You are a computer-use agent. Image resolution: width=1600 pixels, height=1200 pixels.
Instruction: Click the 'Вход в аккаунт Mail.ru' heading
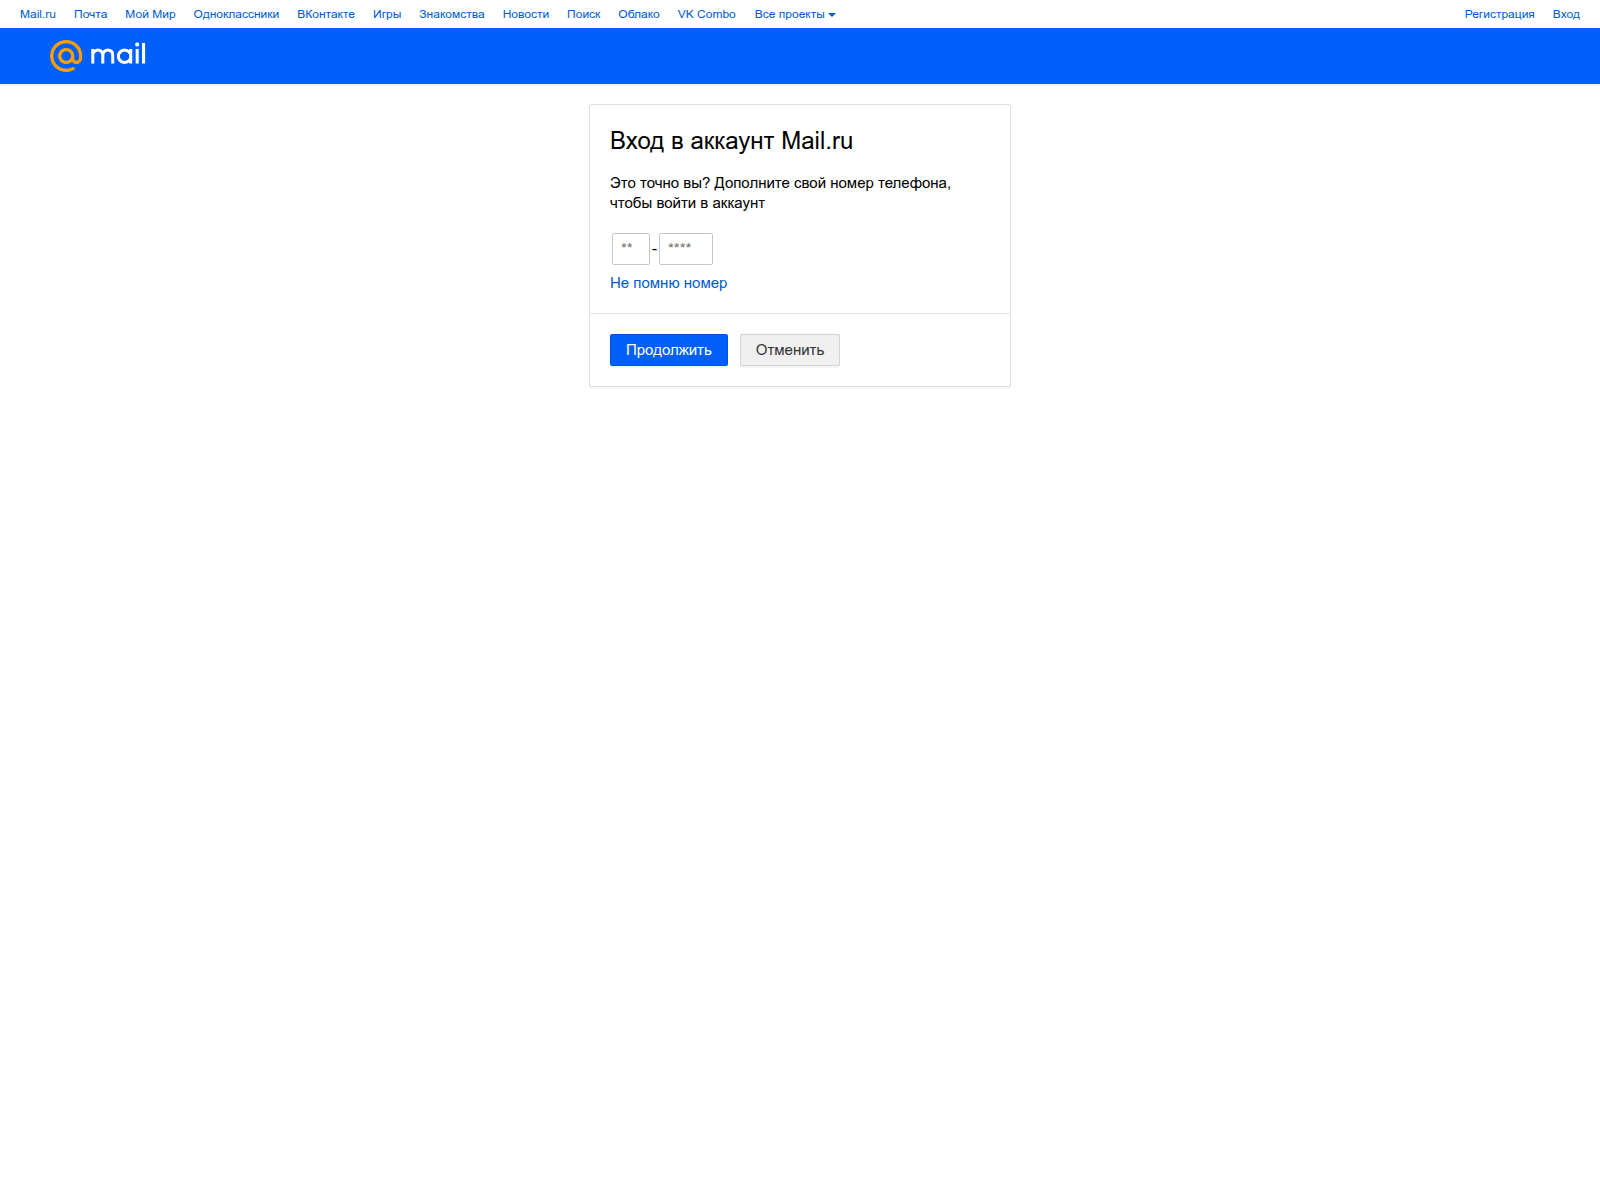coord(731,141)
